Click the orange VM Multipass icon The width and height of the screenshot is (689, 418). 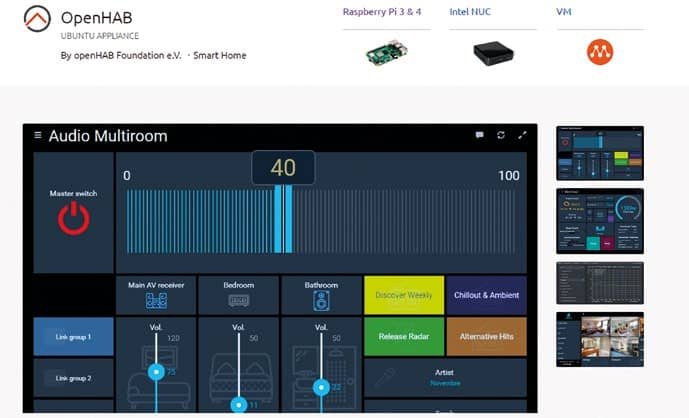pos(600,52)
